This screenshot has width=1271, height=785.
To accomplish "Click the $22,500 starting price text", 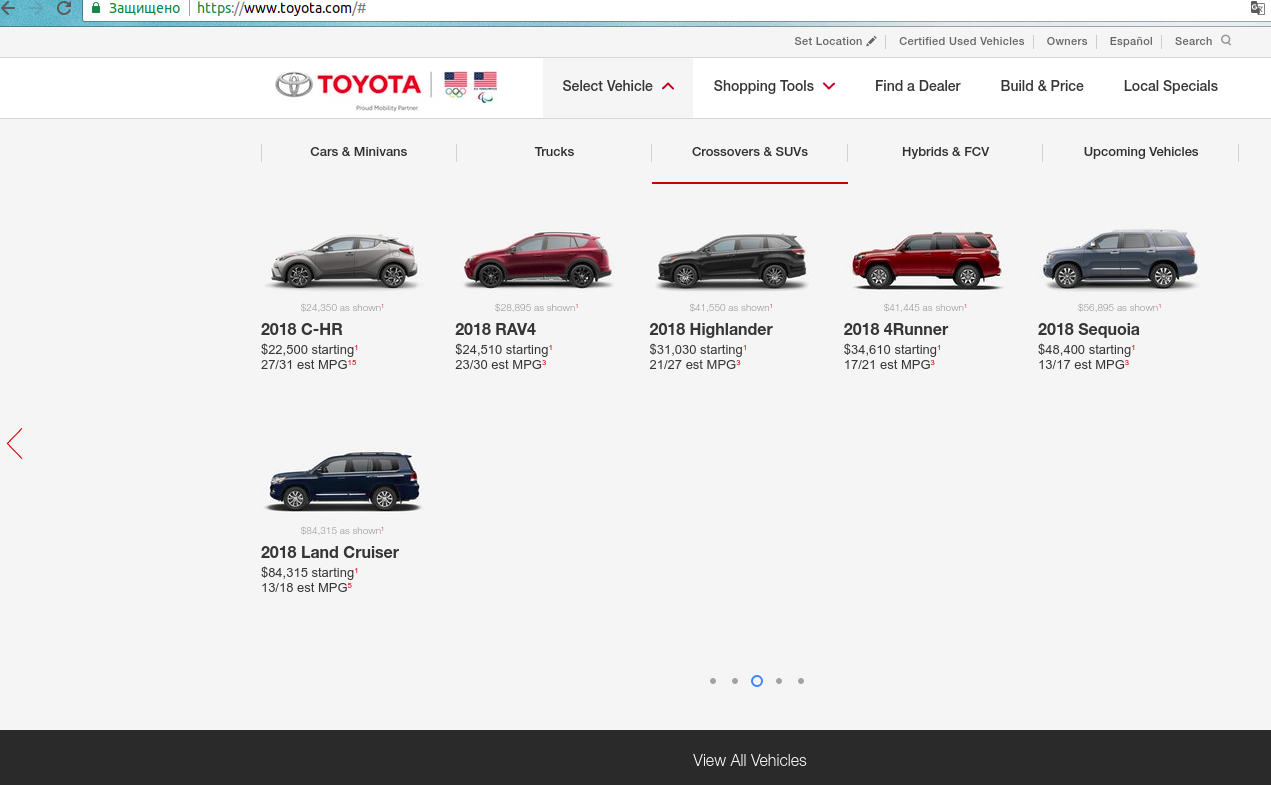I will (308, 350).
